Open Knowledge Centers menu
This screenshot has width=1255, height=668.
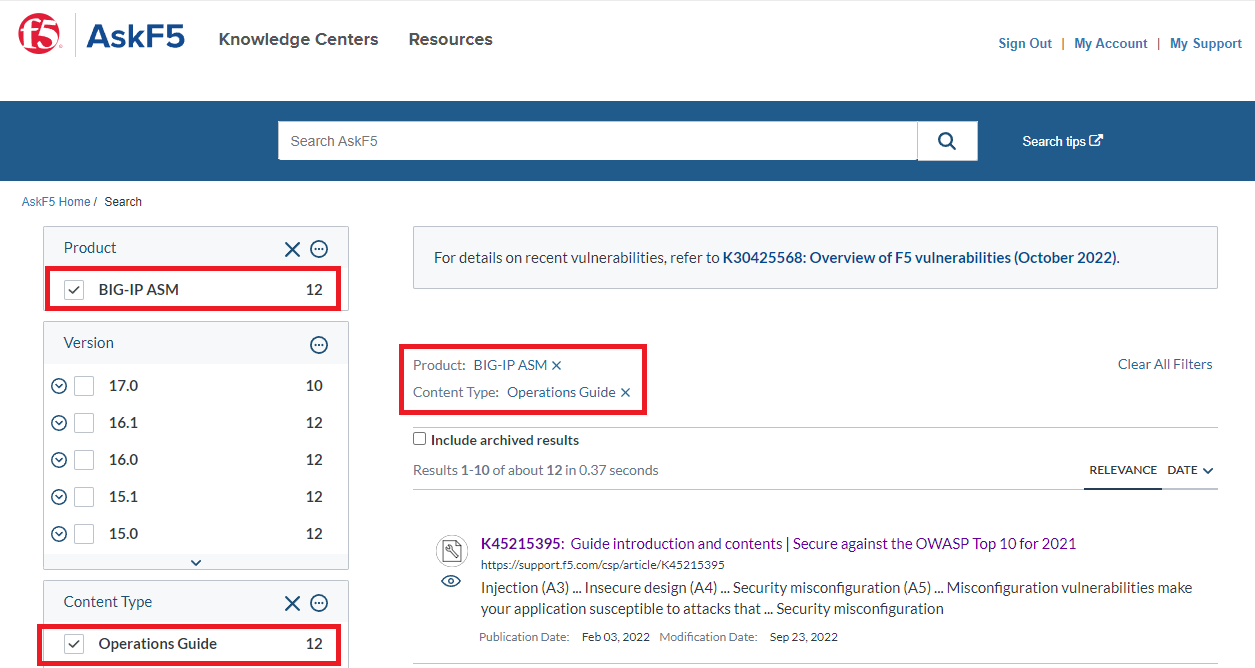click(298, 39)
